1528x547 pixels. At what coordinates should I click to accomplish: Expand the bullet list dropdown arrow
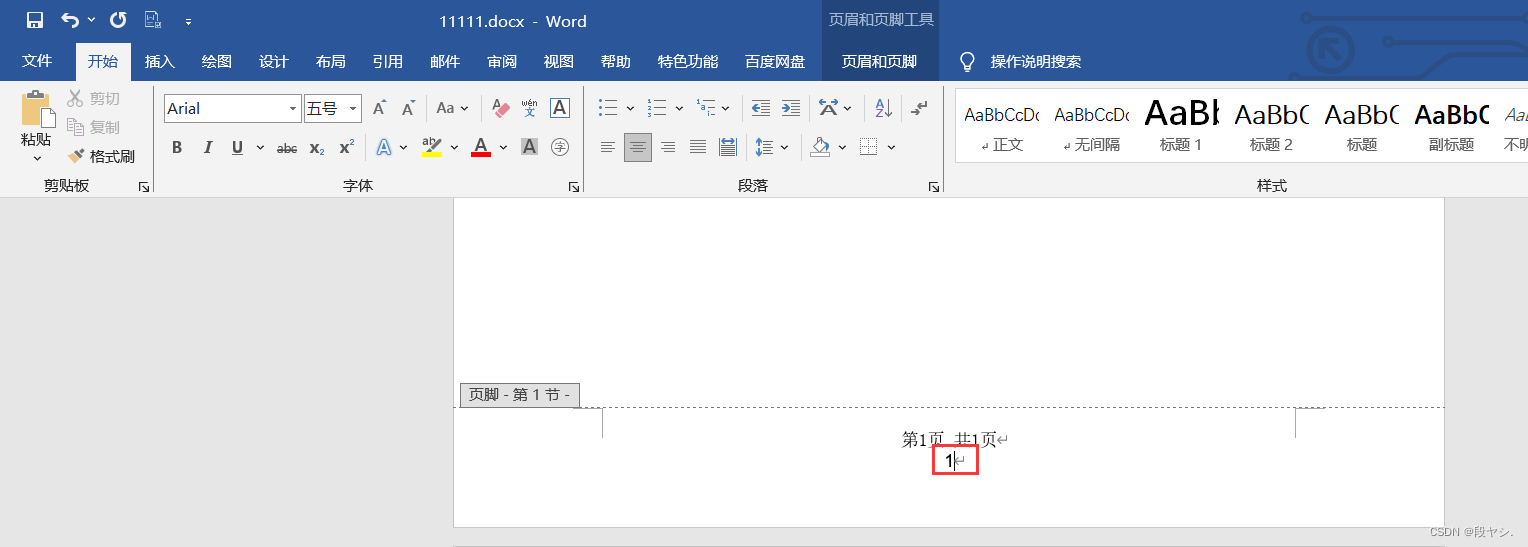coord(630,108)
